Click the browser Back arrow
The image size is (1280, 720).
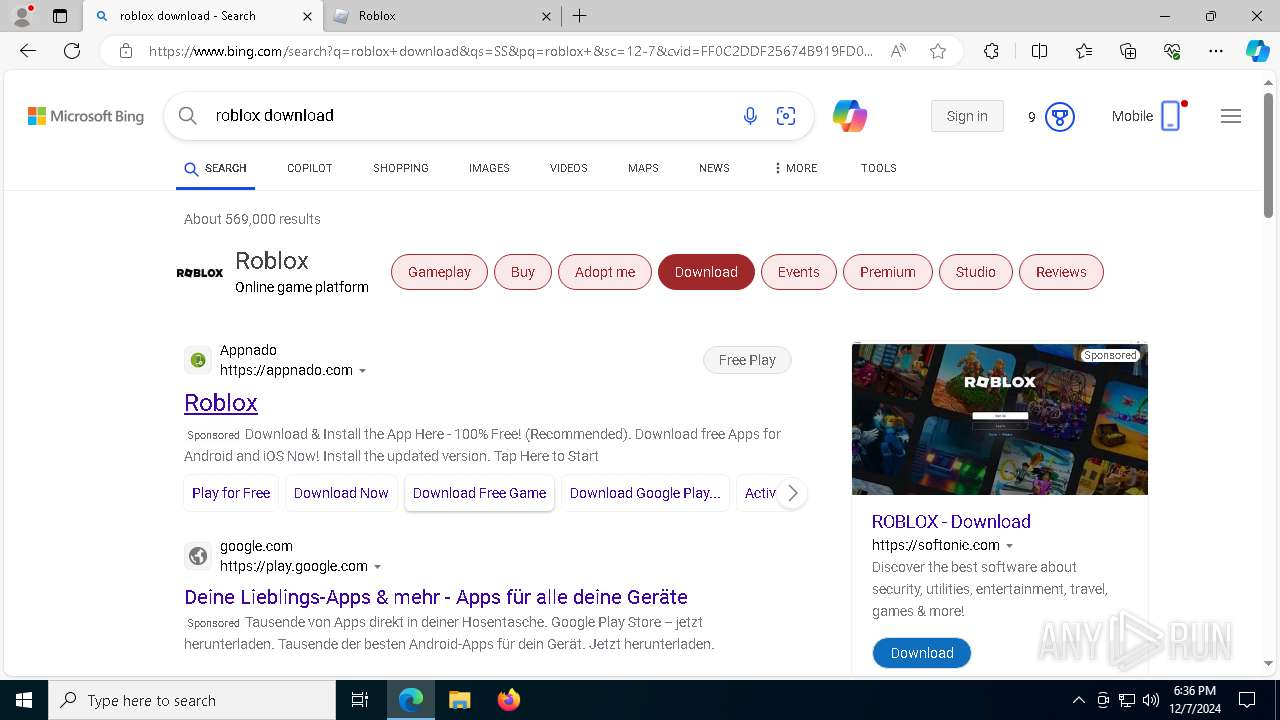[28, 51]
